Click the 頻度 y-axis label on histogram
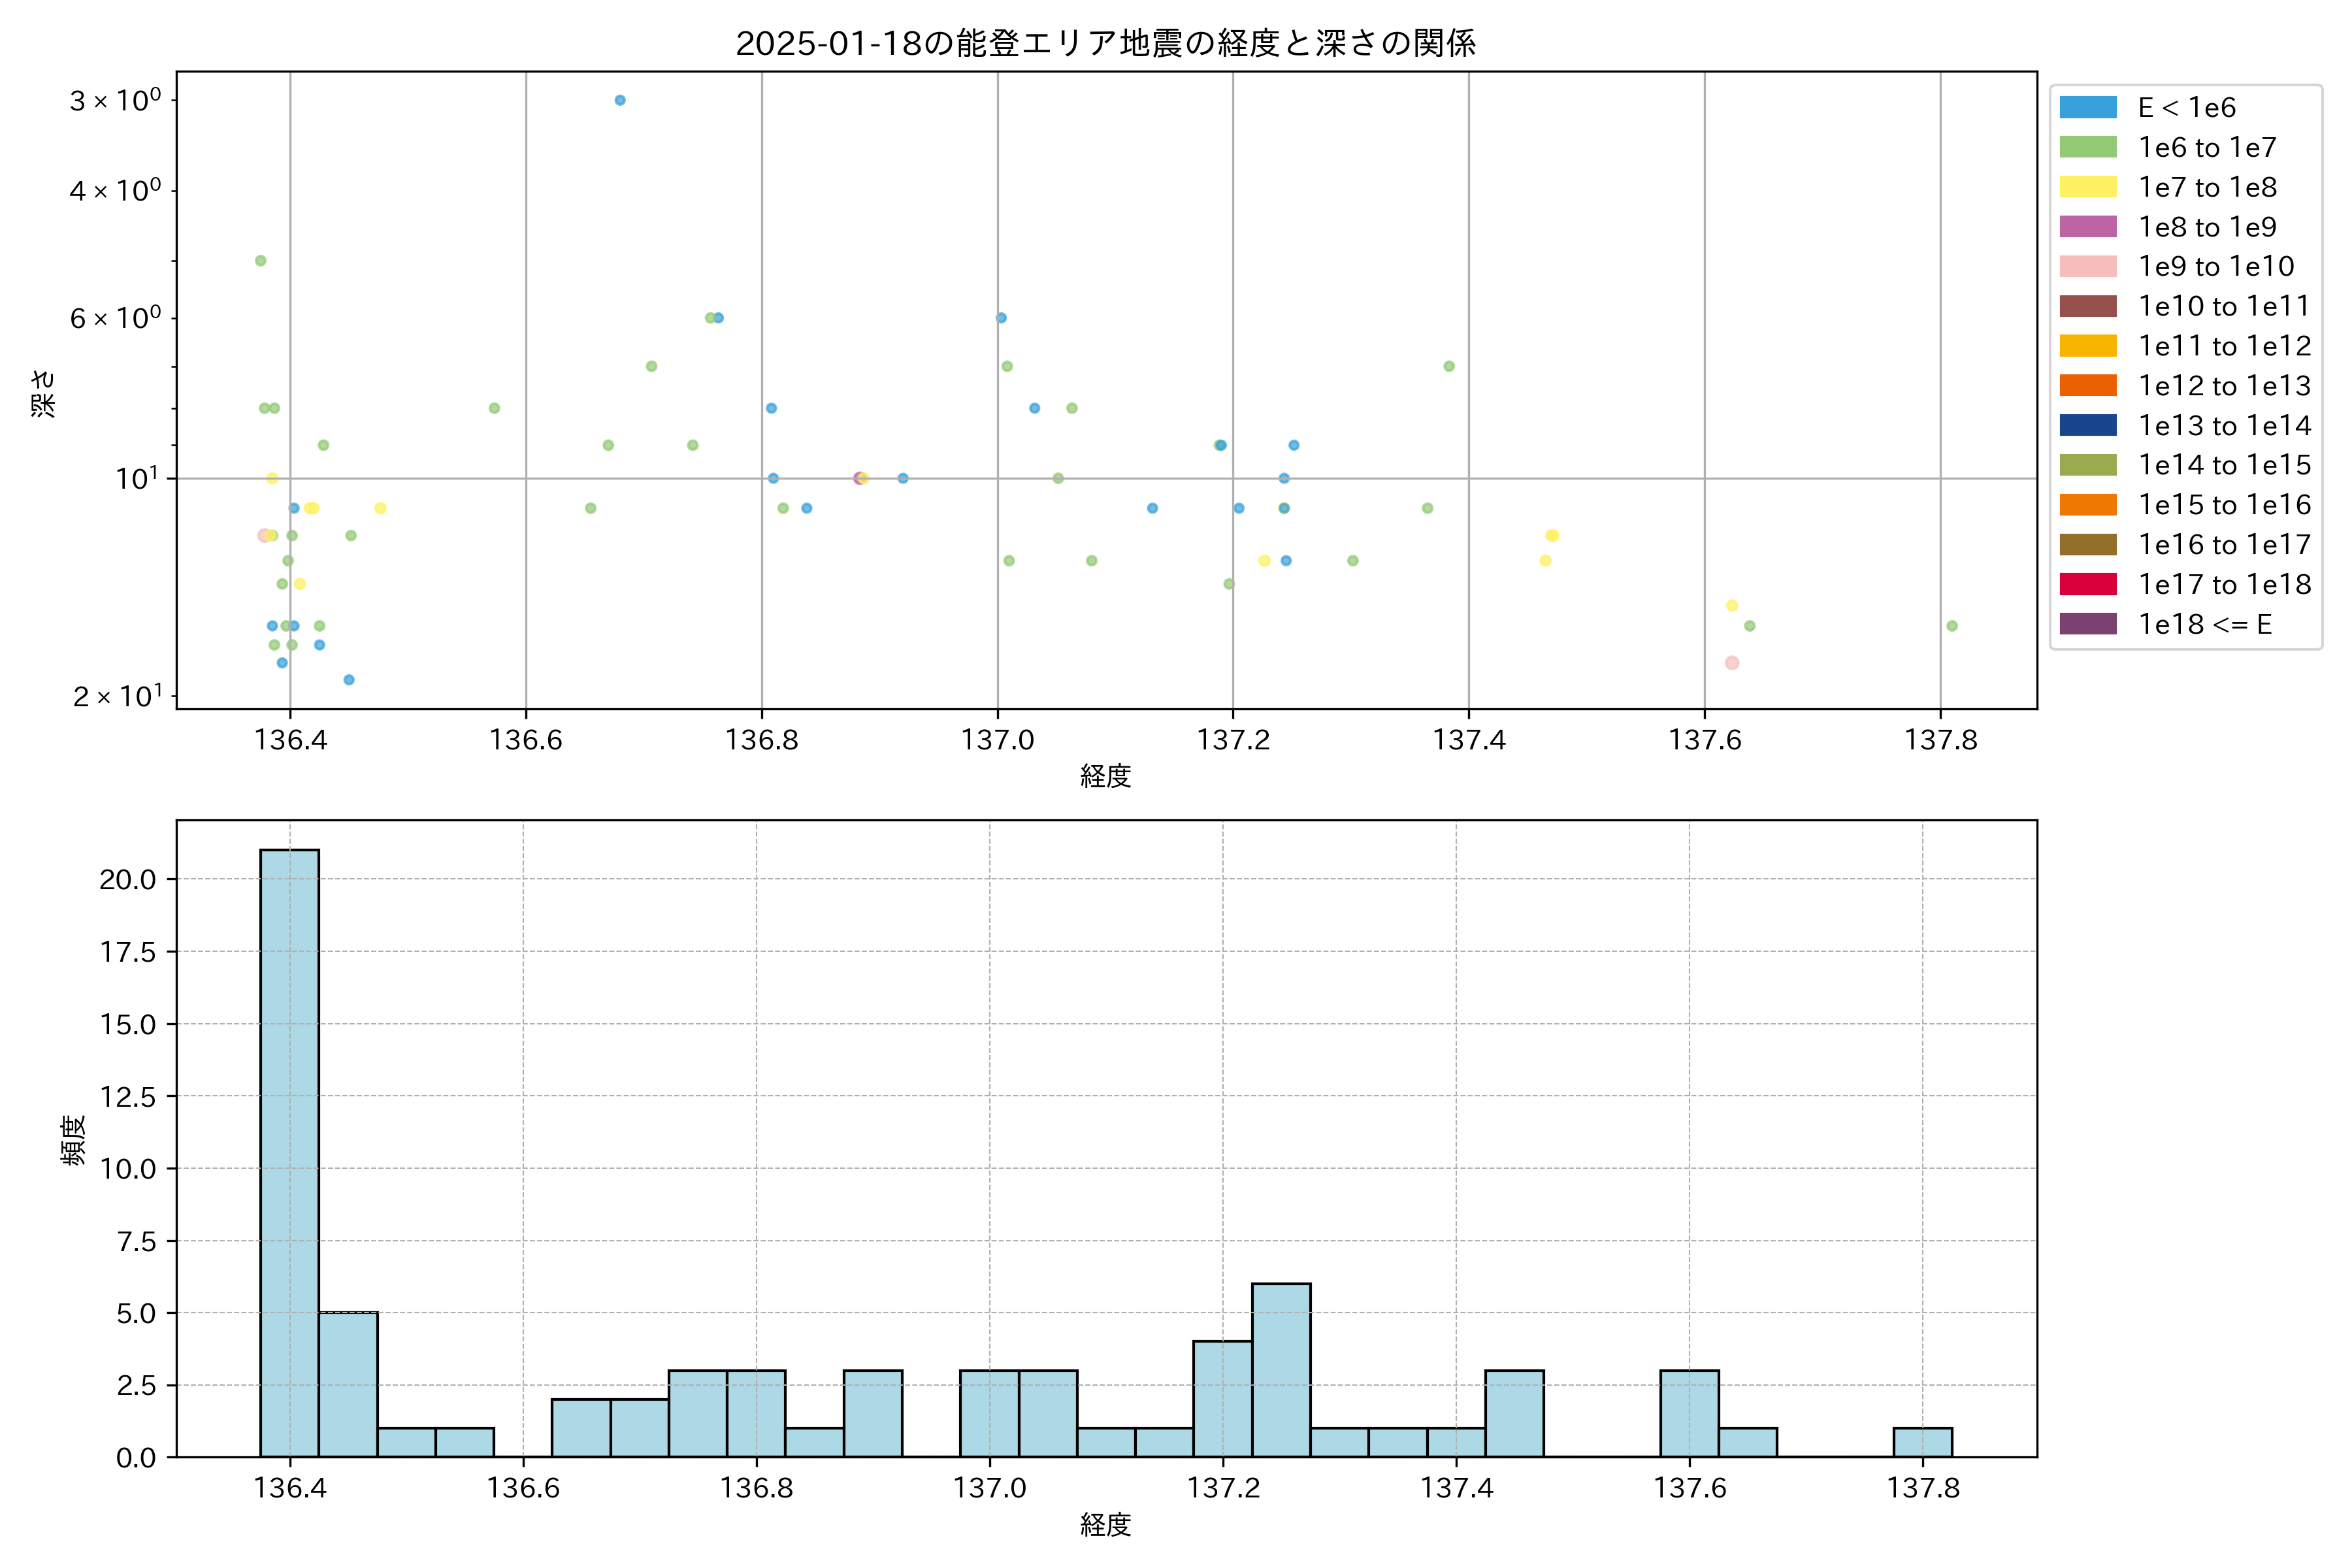This screenshot has height=1568, width=2352. pyautogui.click(x=73, y=1140)
